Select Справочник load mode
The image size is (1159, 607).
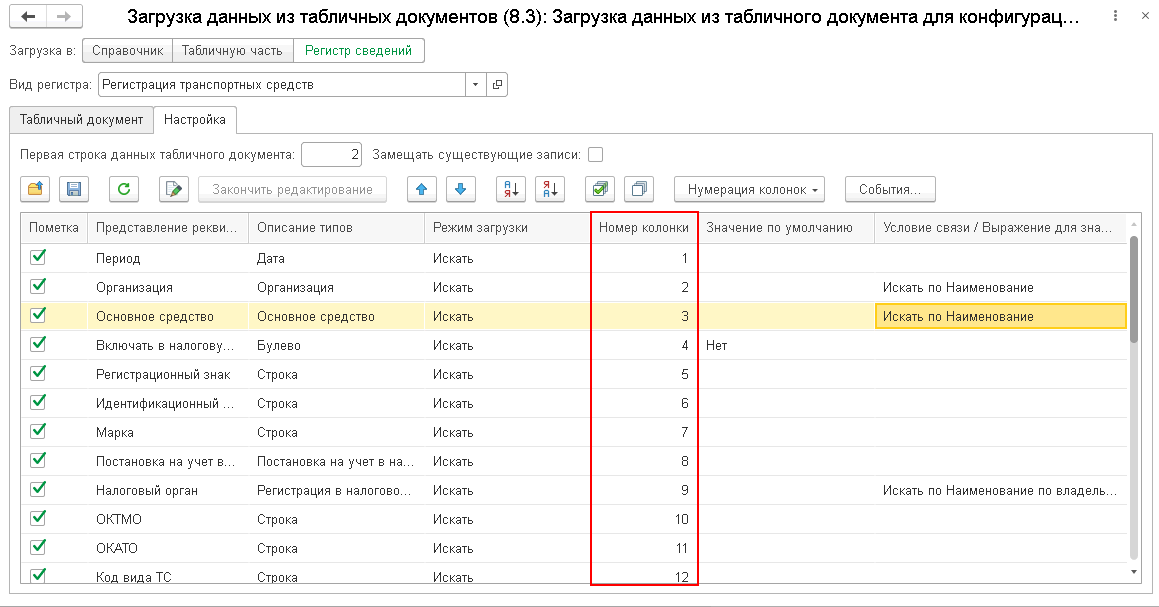point(128,50)
